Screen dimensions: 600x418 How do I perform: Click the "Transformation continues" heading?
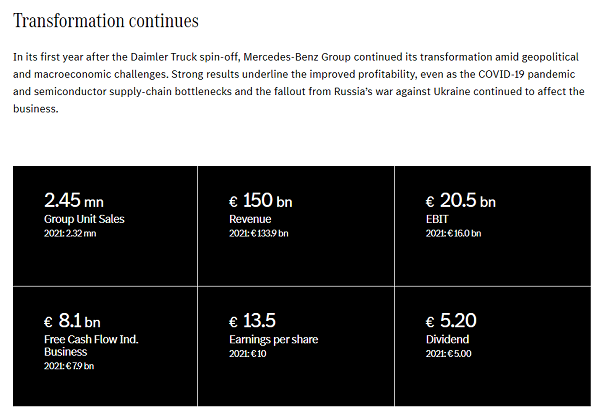(x=106, y=21)
